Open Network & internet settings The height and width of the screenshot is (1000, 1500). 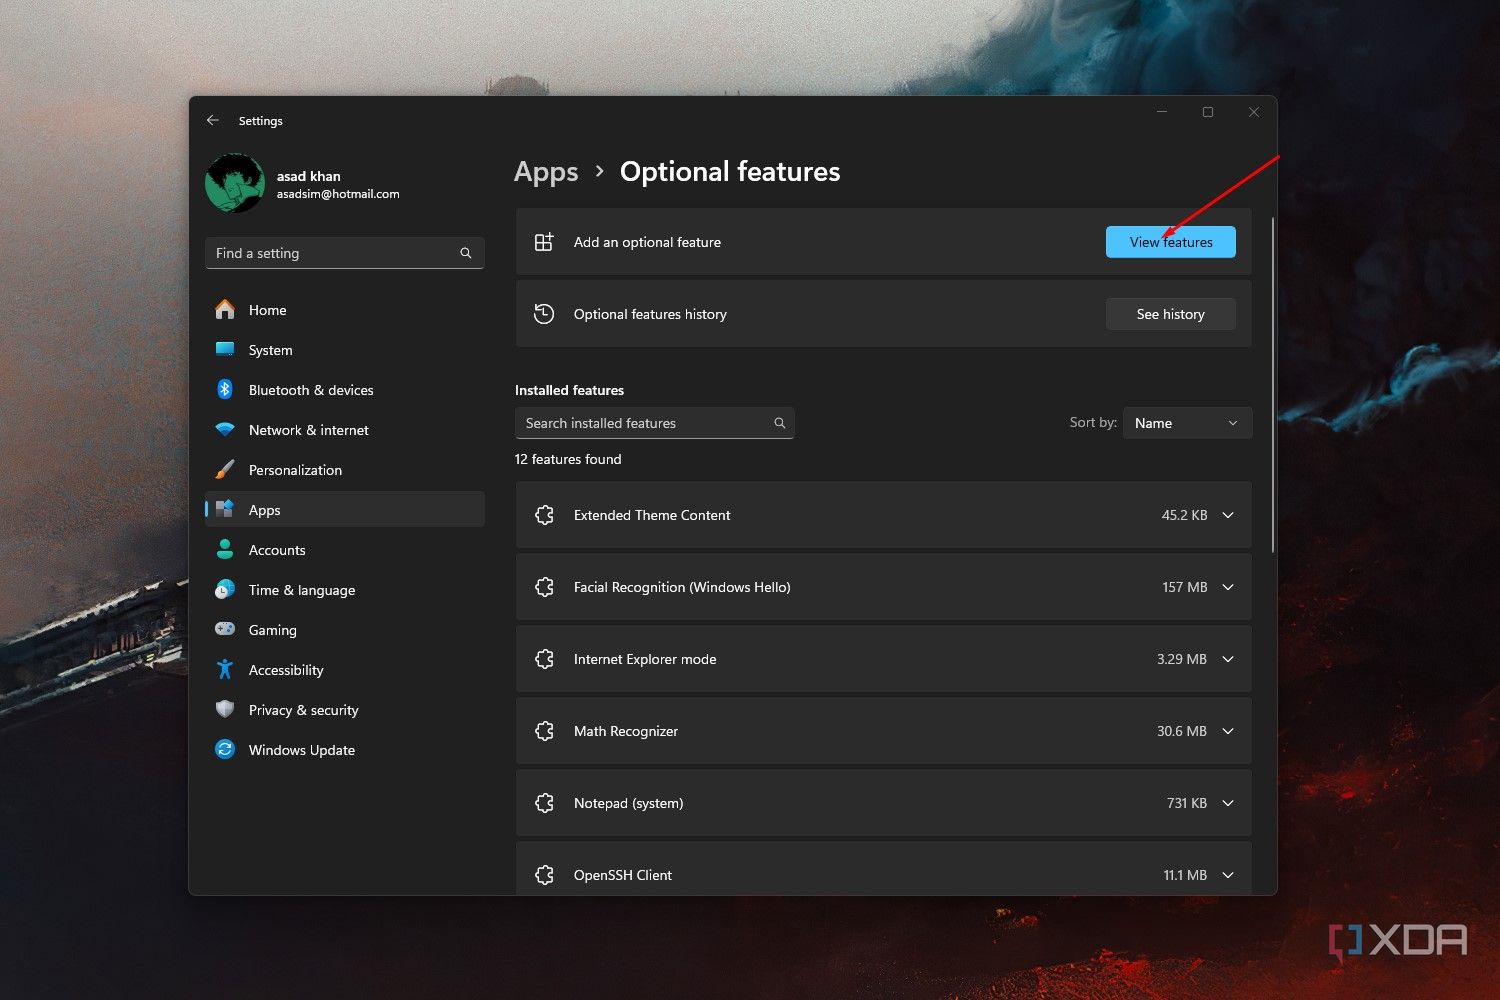[345, 430]
